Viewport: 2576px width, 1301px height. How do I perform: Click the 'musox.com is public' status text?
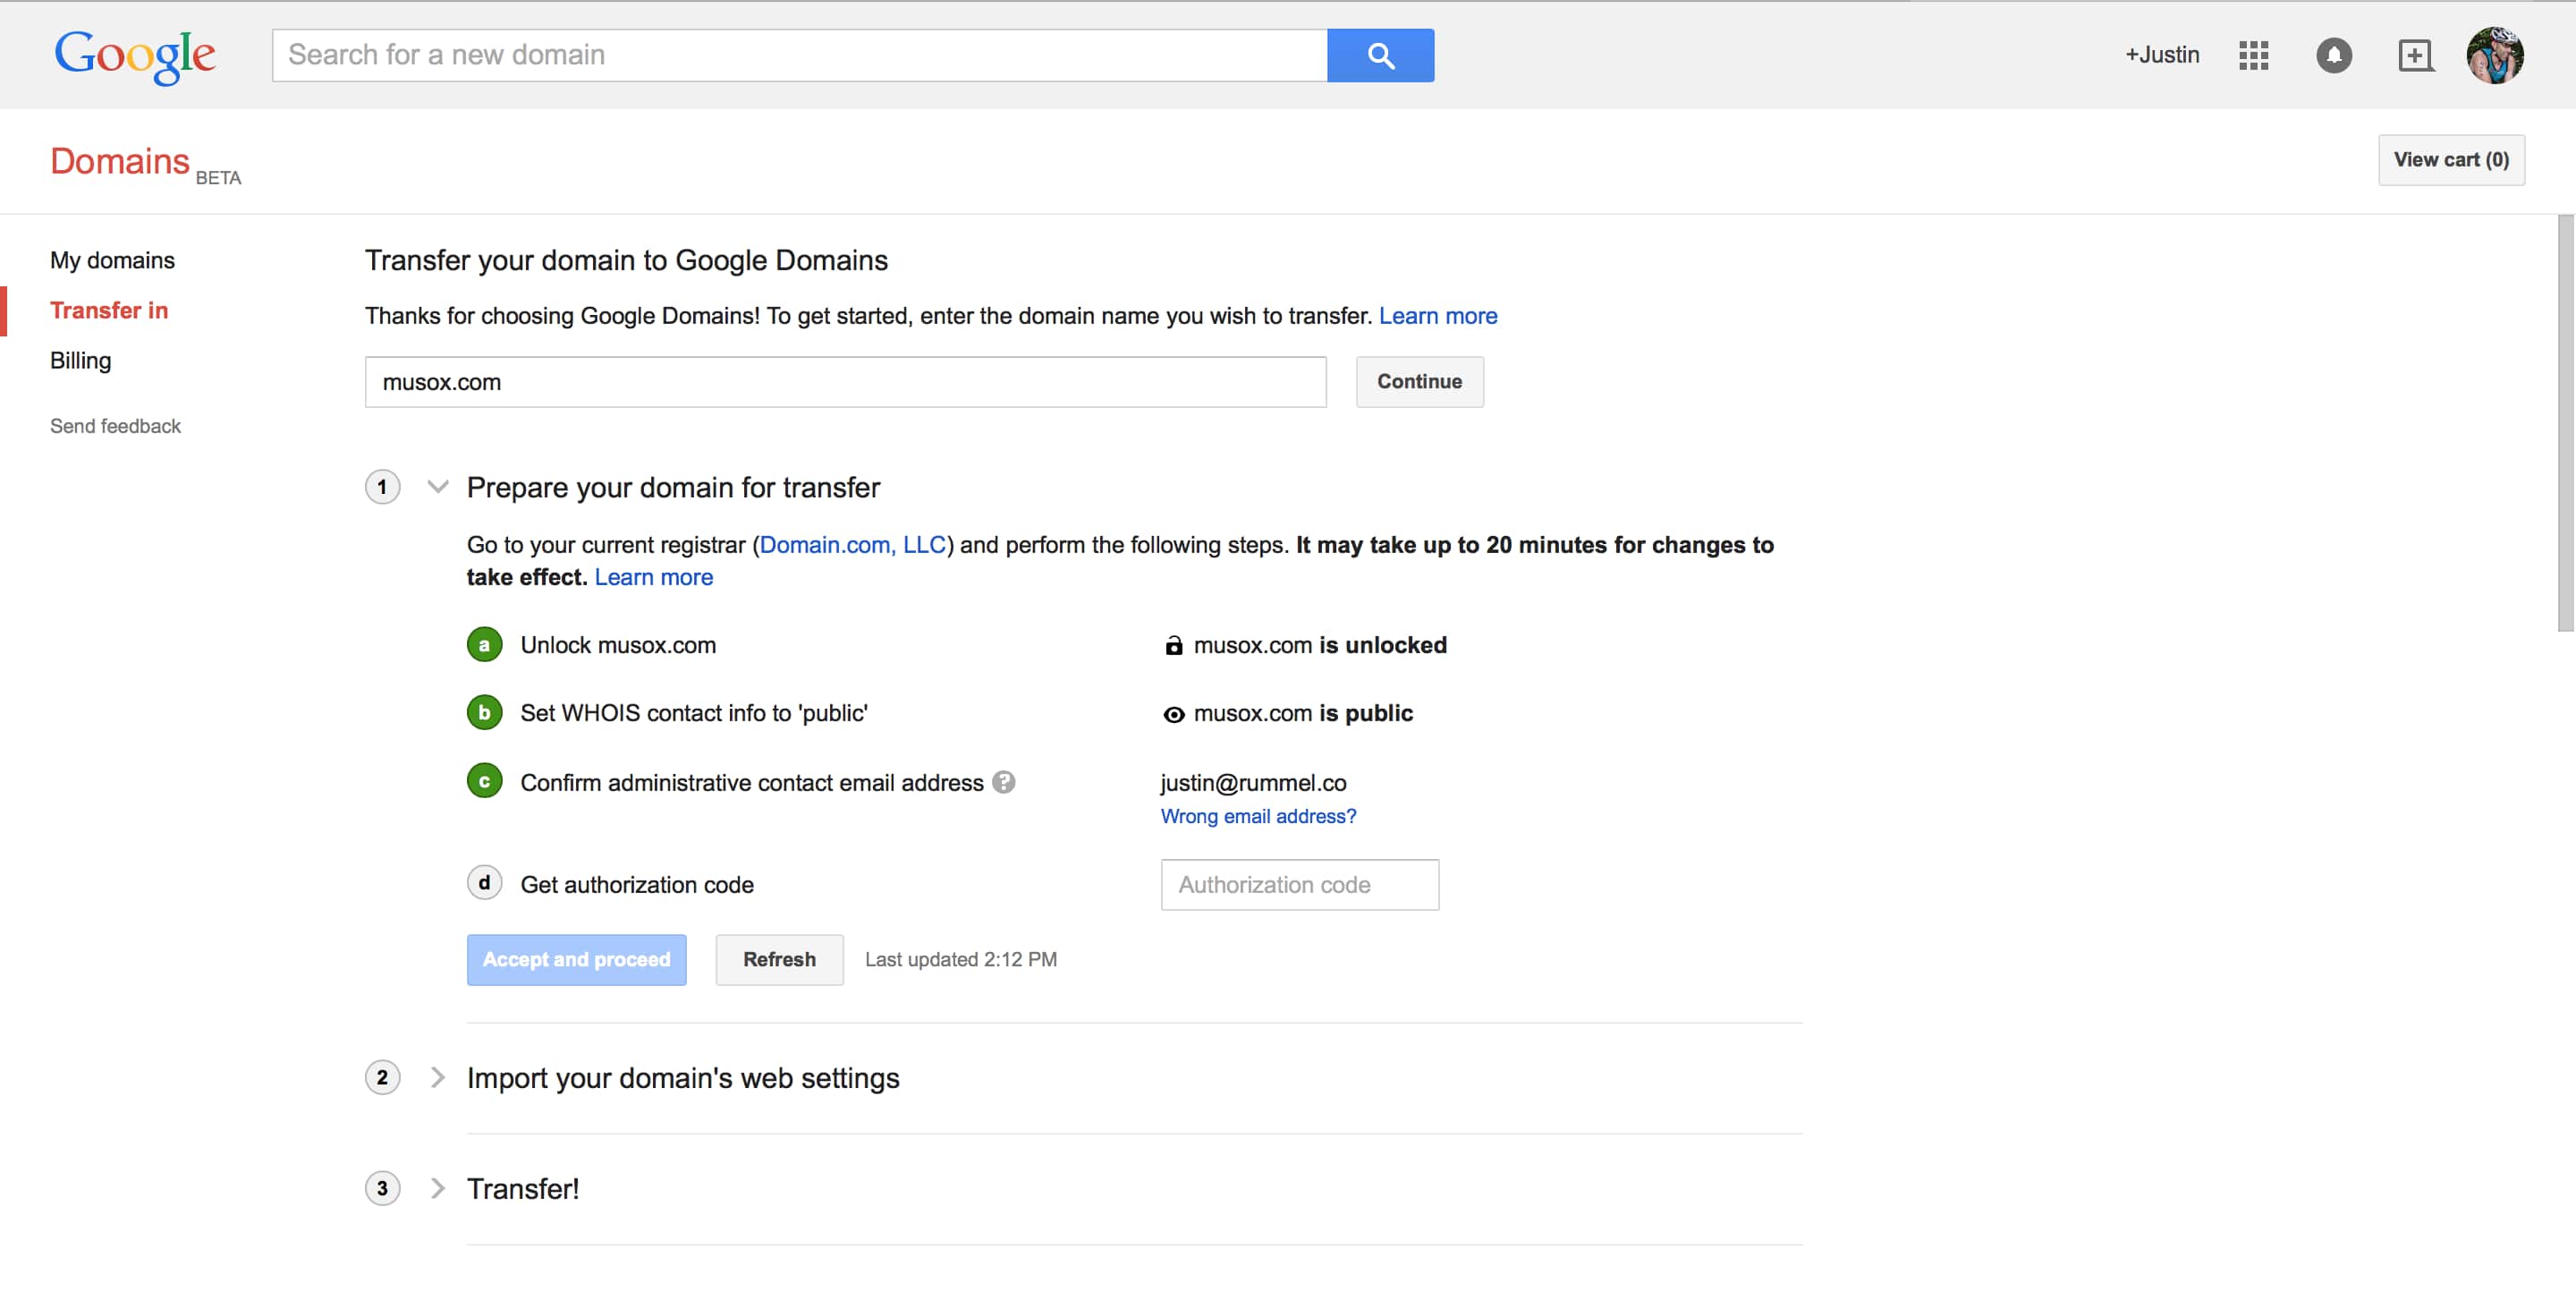click(x=1303, y=713)
